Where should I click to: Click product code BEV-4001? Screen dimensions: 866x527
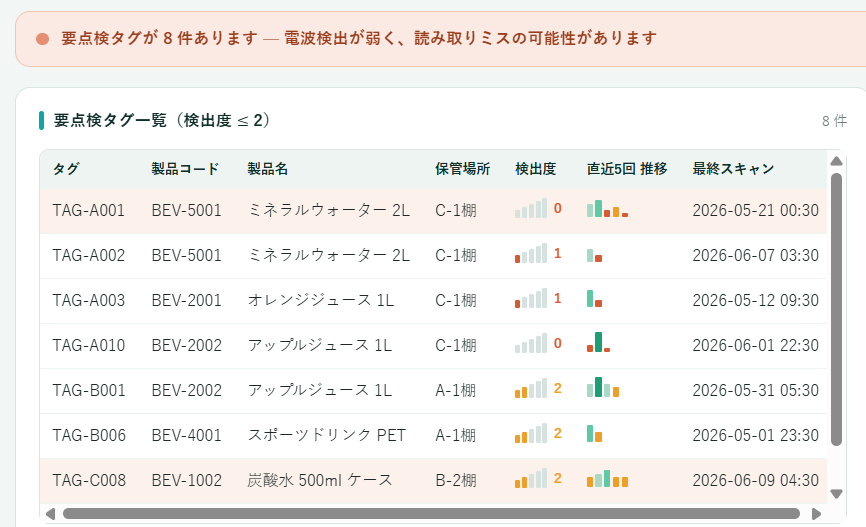point(186,435)
